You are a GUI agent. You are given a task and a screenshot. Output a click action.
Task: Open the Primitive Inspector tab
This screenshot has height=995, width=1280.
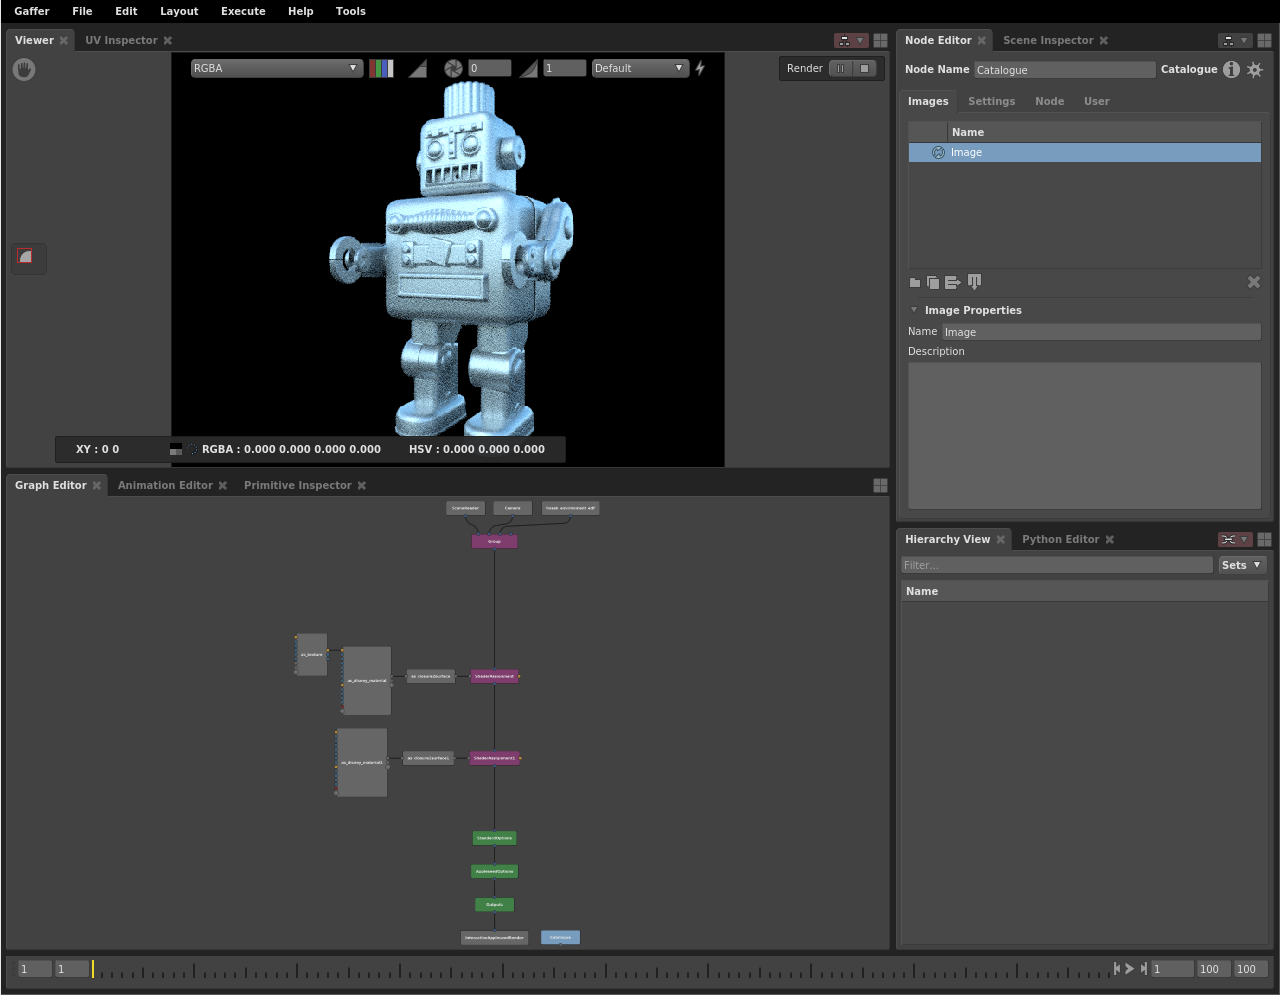(298, 485)
